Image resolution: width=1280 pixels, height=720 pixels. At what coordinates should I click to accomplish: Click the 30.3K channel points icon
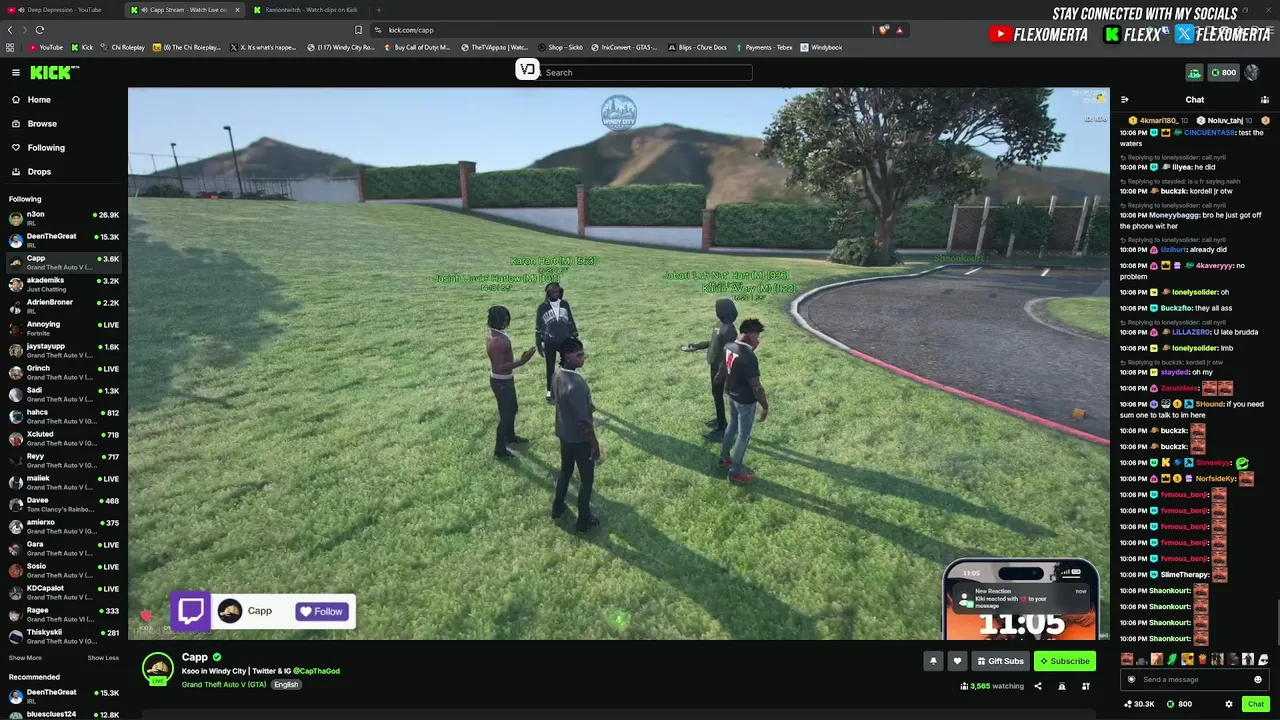(x=1139, y=704)
